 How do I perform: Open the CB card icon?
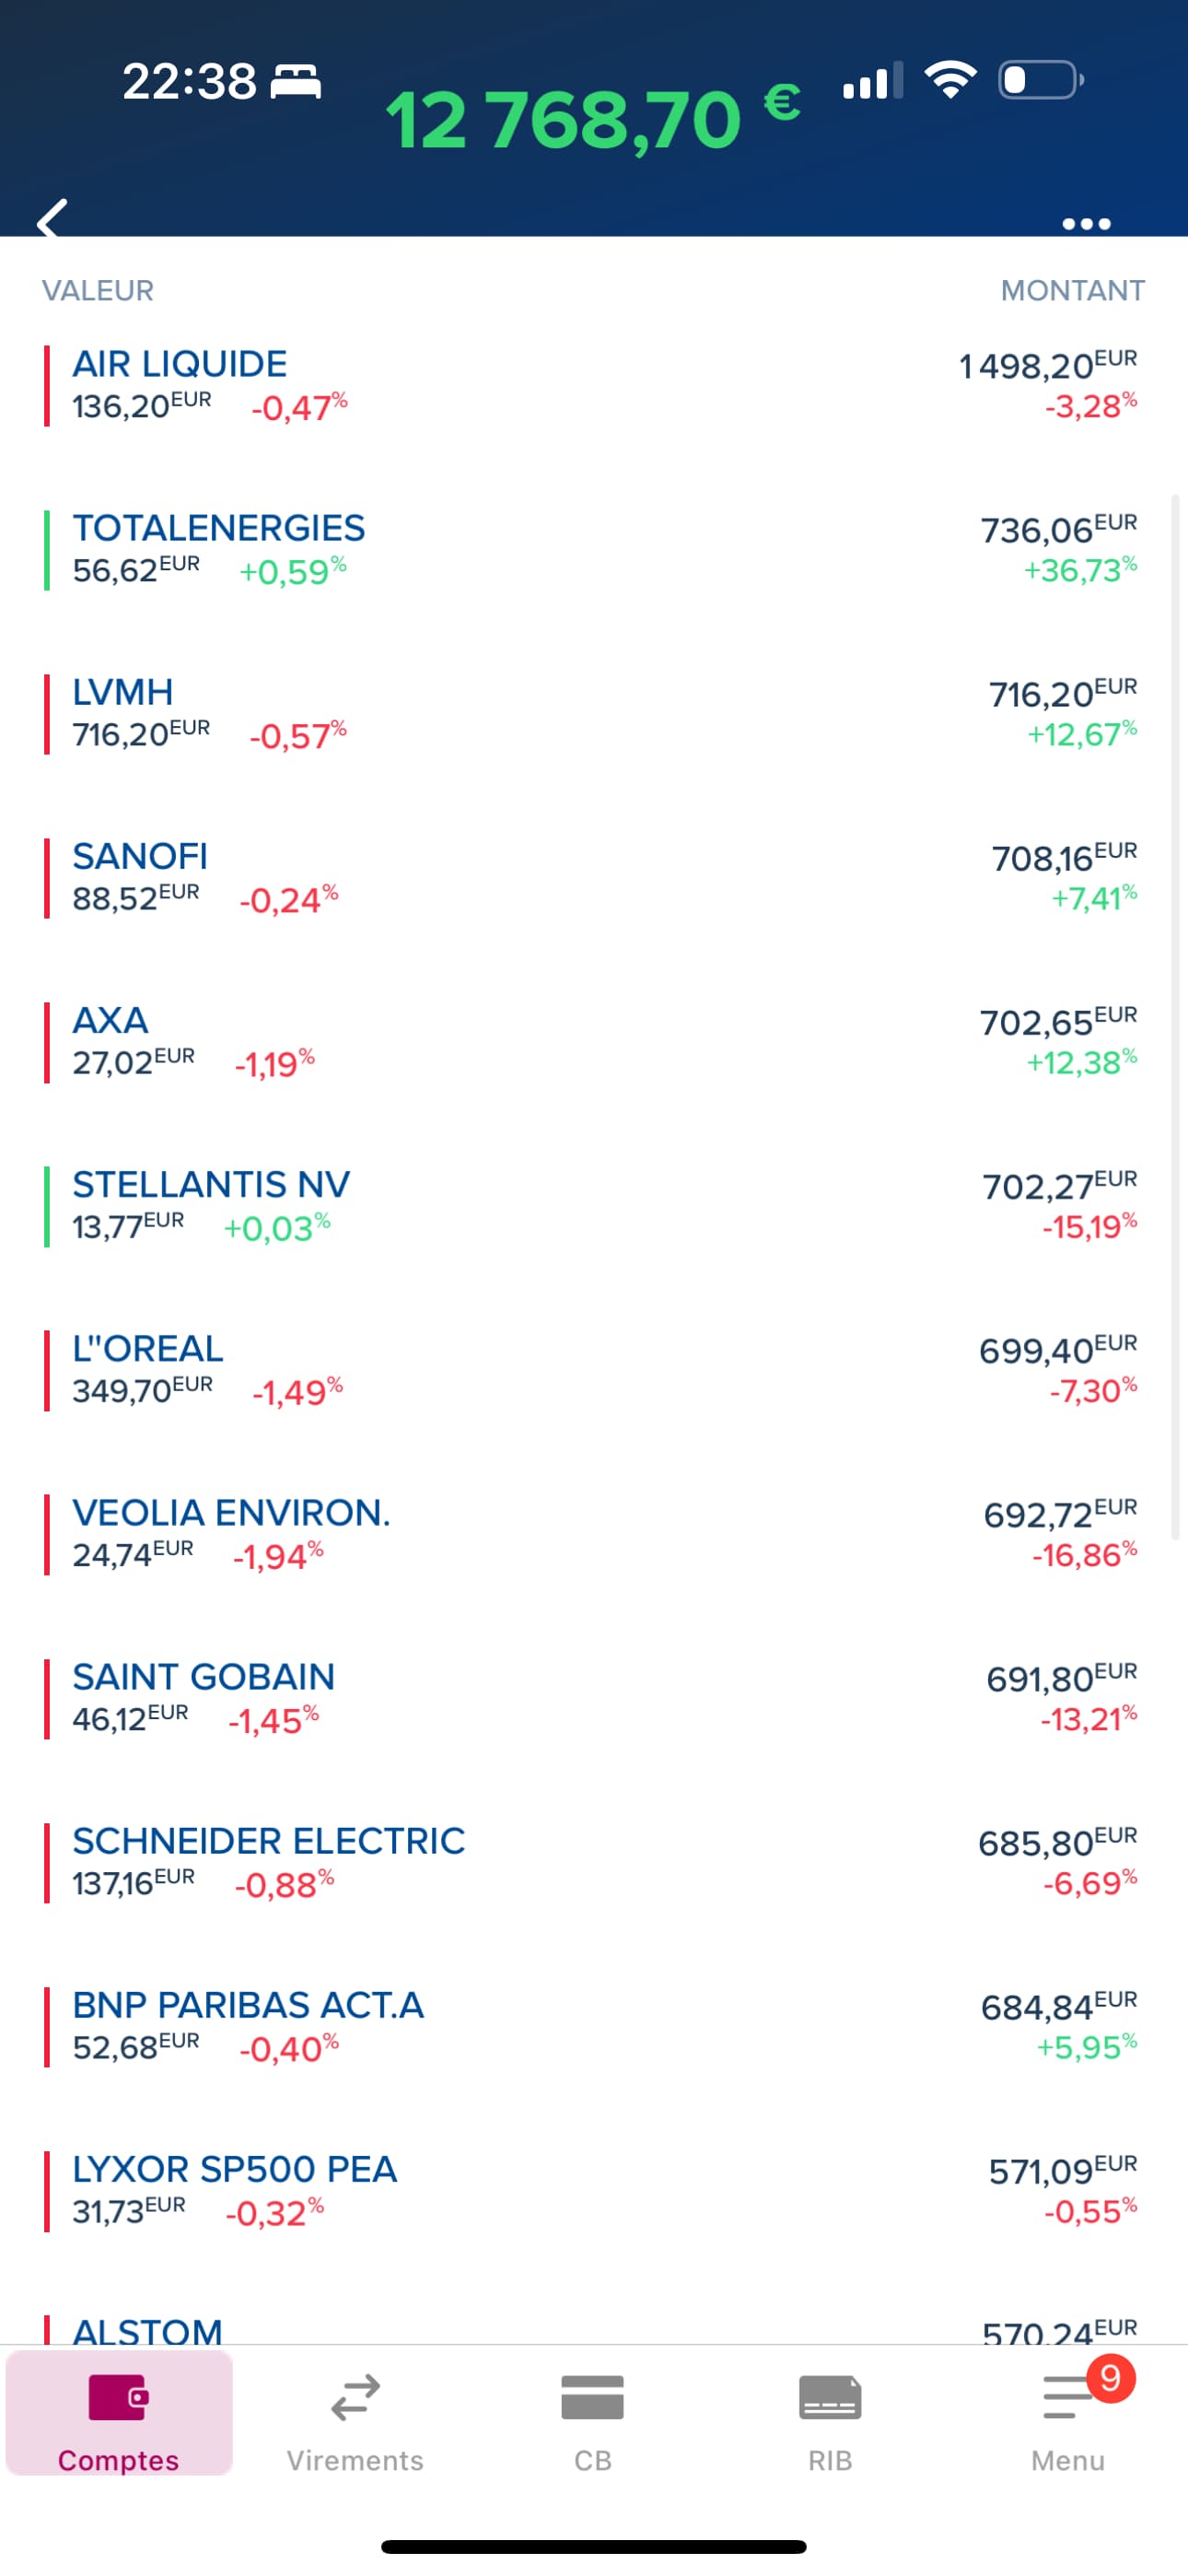coord(593,2398)
